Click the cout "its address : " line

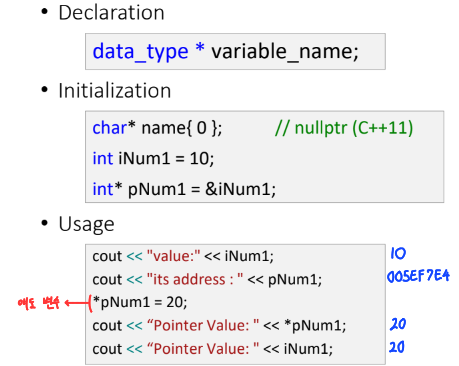click(207, 279)
